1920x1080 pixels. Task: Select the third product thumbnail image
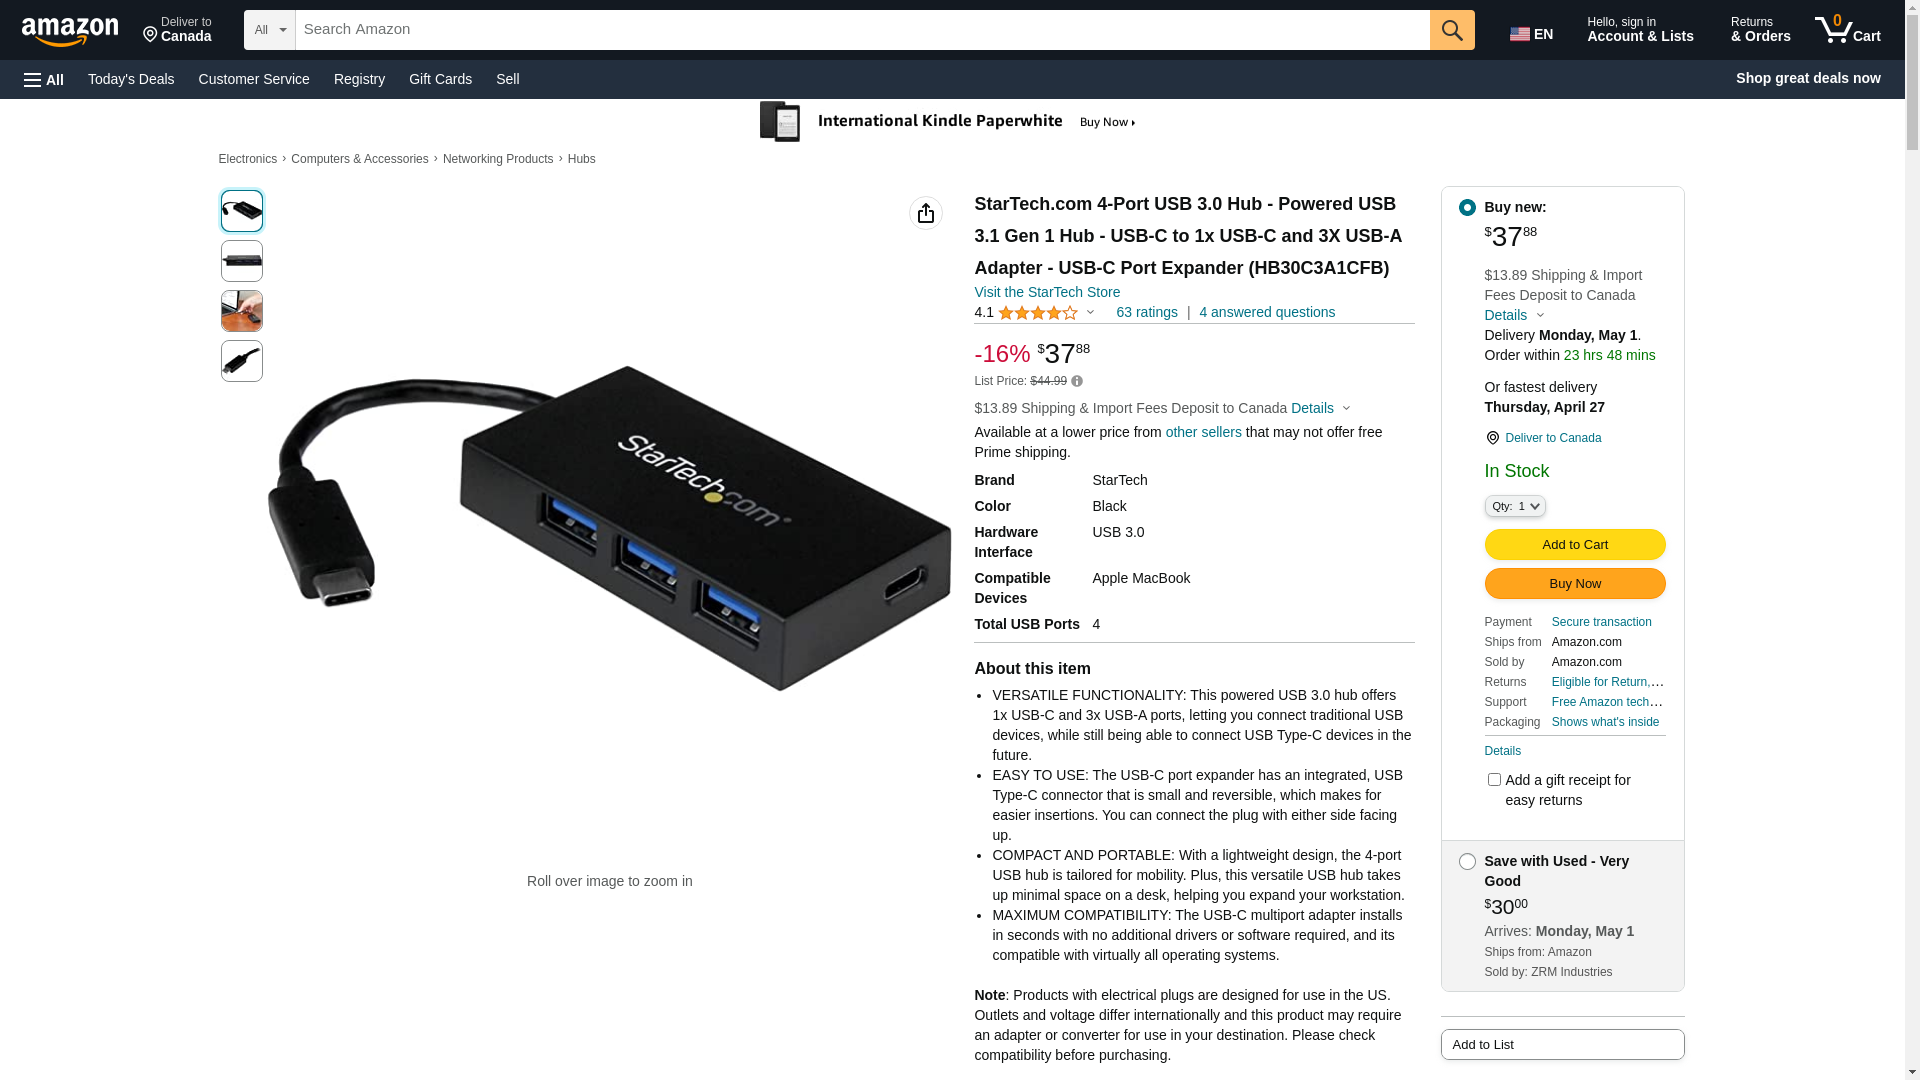click(x=242, y=311)
